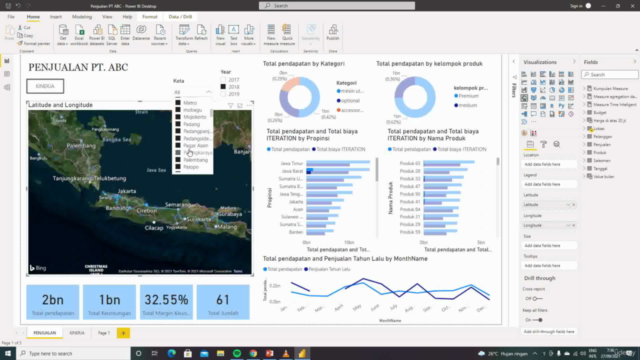Open the Page 1 tab
Viewport: 640px width, 360px height.
pyautogui.click(x=104, y=333)
